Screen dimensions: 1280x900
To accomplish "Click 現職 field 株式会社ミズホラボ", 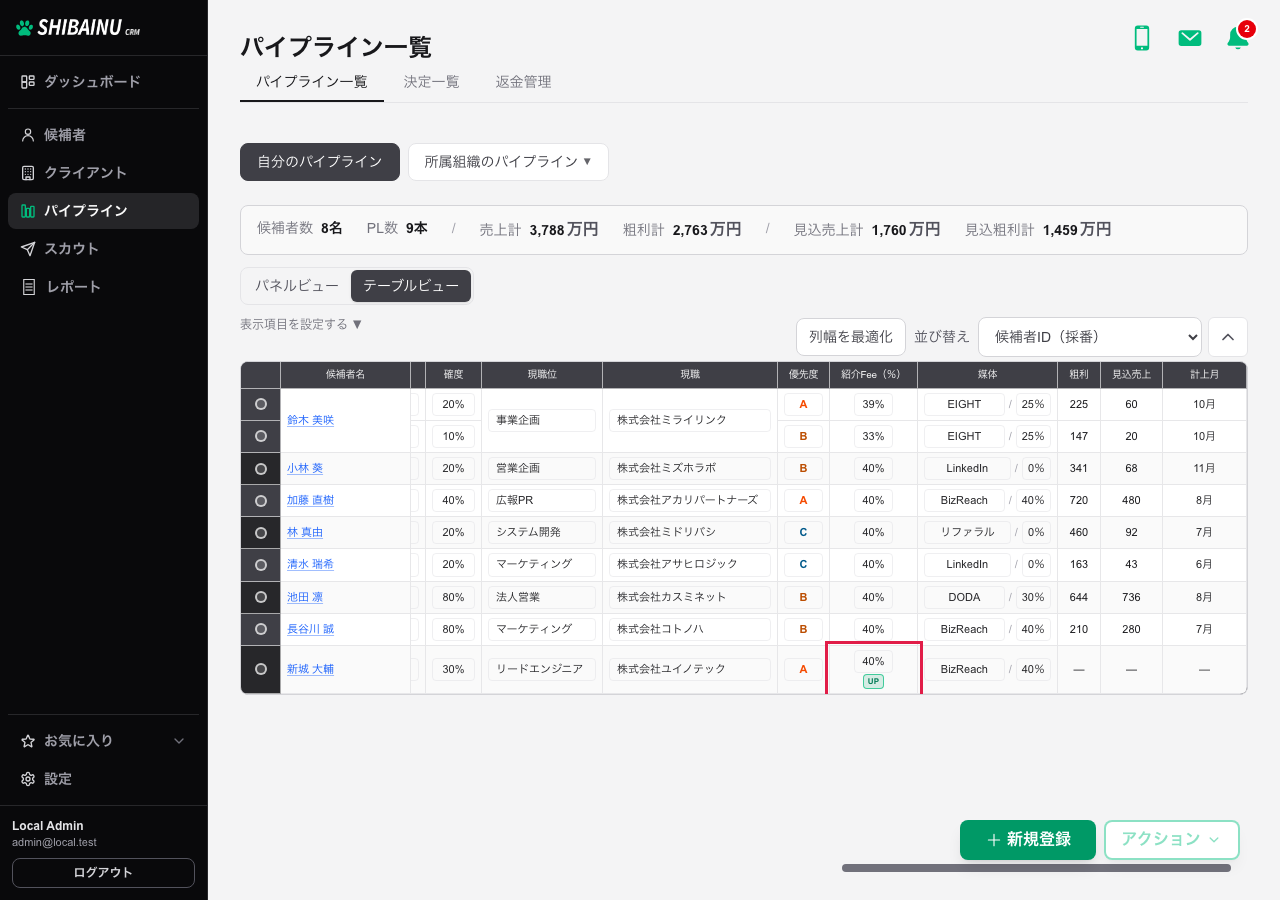I will (689, 468).
